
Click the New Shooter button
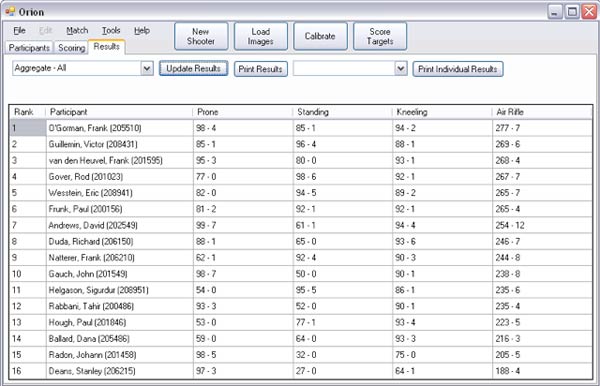201,36
